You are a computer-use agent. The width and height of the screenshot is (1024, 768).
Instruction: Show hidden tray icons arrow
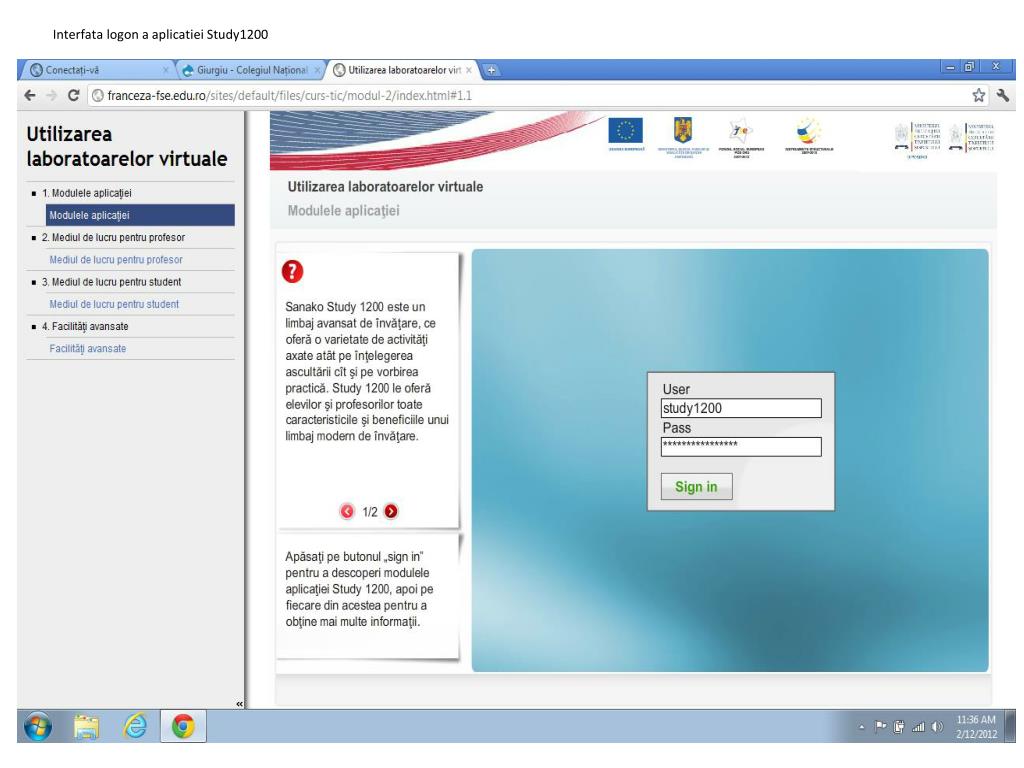(x=861, y=727)
